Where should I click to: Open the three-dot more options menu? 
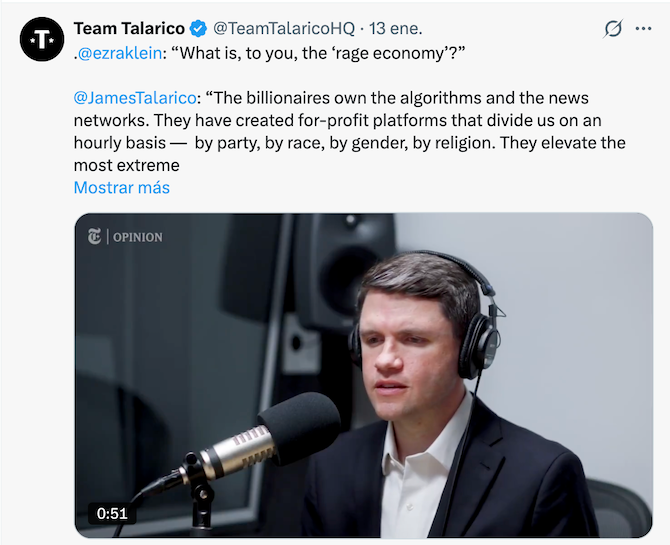tap(643, 29)
